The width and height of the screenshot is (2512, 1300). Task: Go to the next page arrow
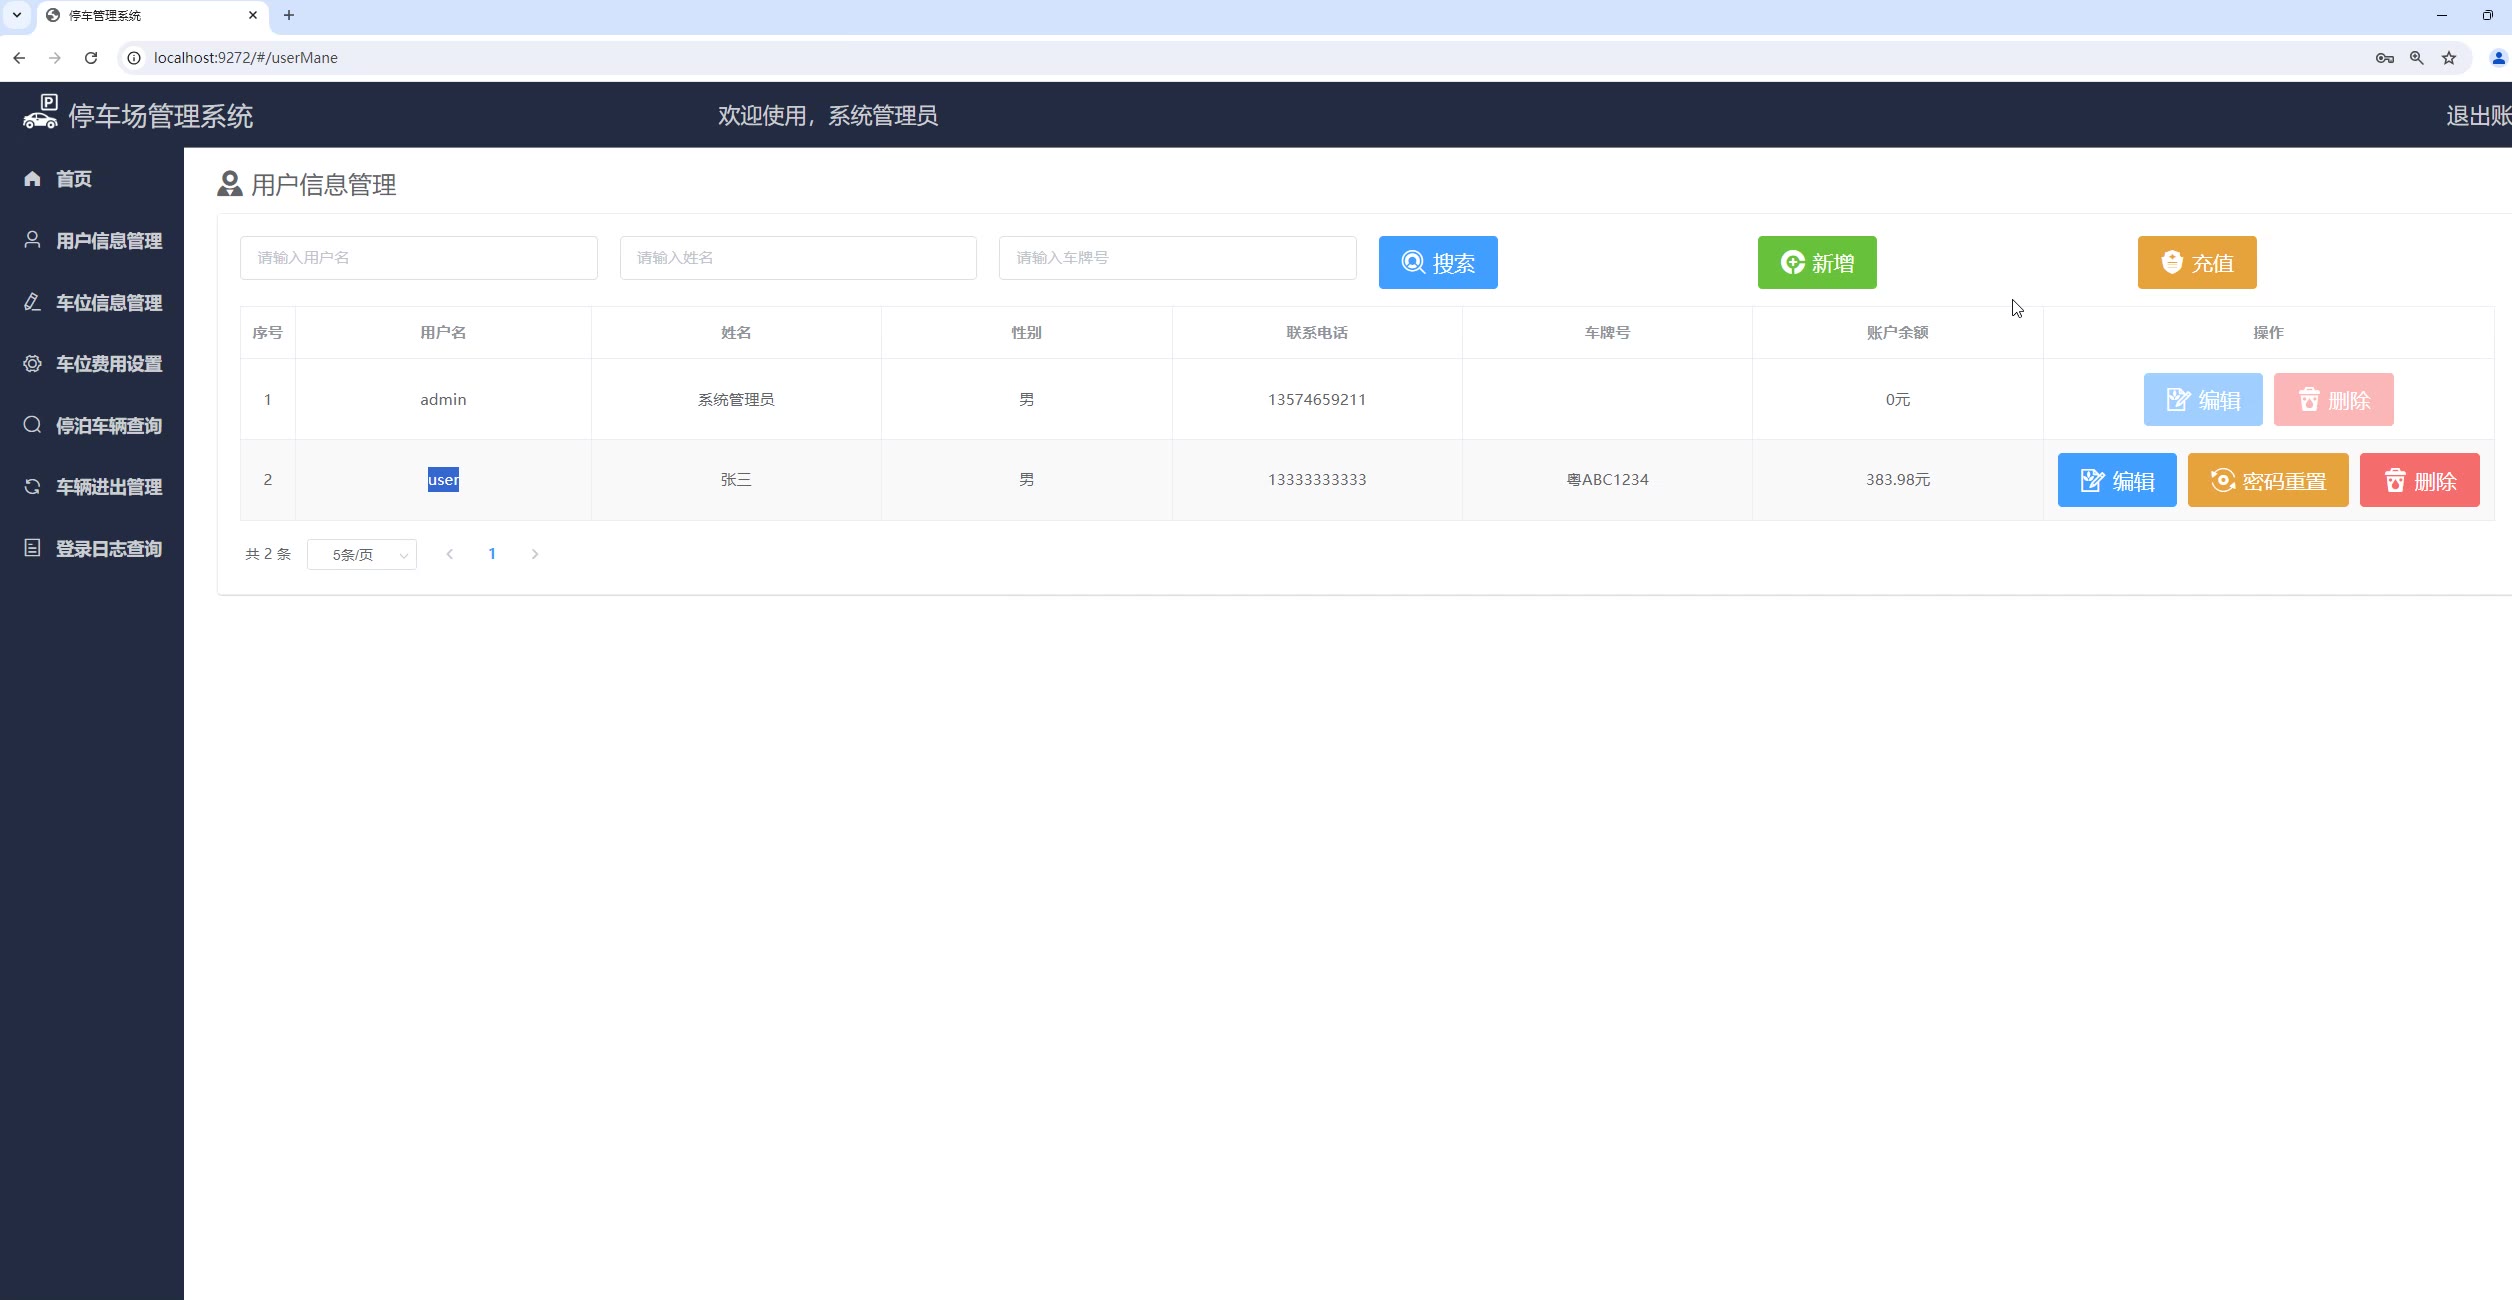click(x=535, y=554)
